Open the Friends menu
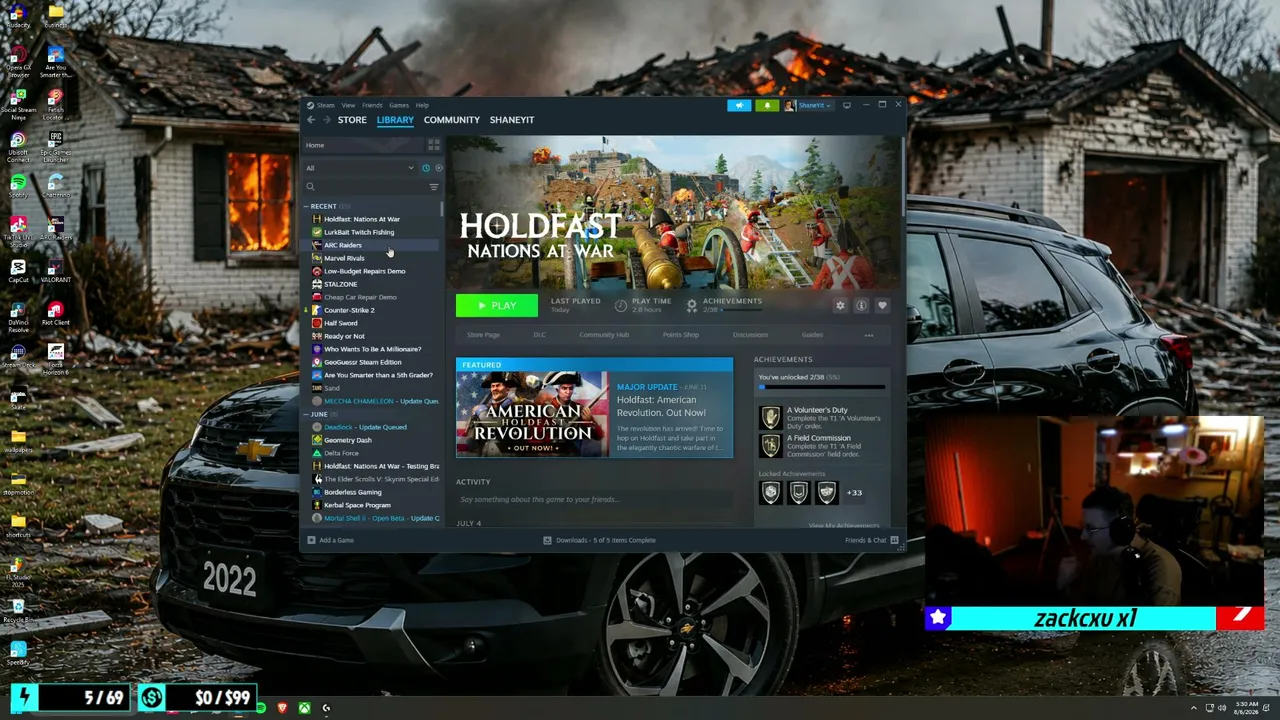This screenshot has width=1280, height=720. (x=372, y=105)
